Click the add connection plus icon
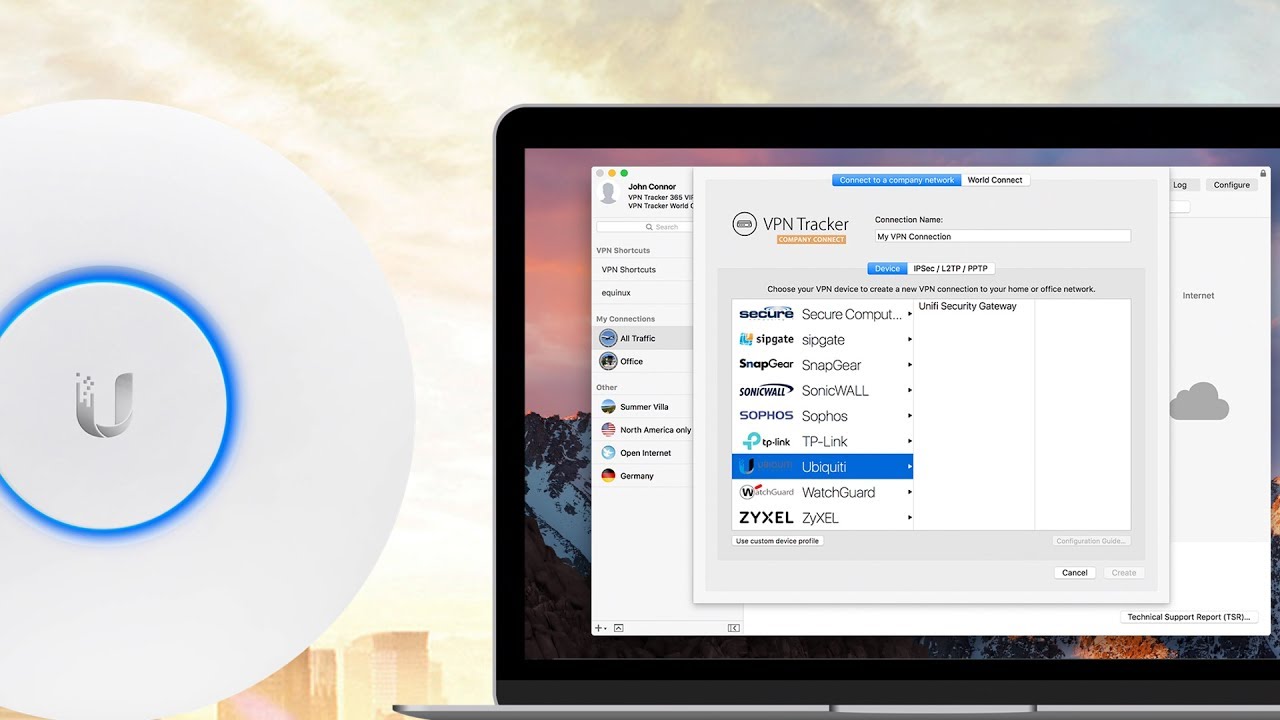The height and width of the screenshot is (720, 1280). point(599,628)
